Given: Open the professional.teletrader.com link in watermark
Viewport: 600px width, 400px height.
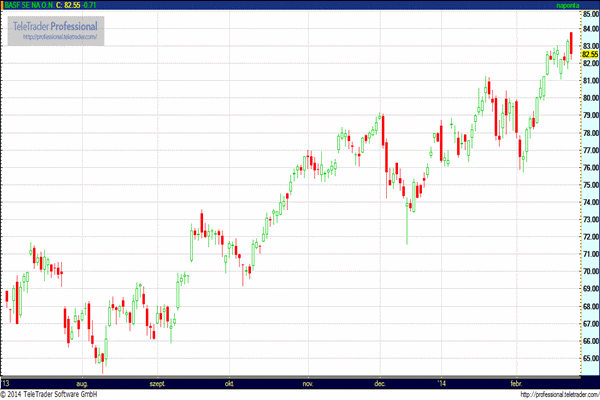Looking at the screenshot, I should (60, 37).
